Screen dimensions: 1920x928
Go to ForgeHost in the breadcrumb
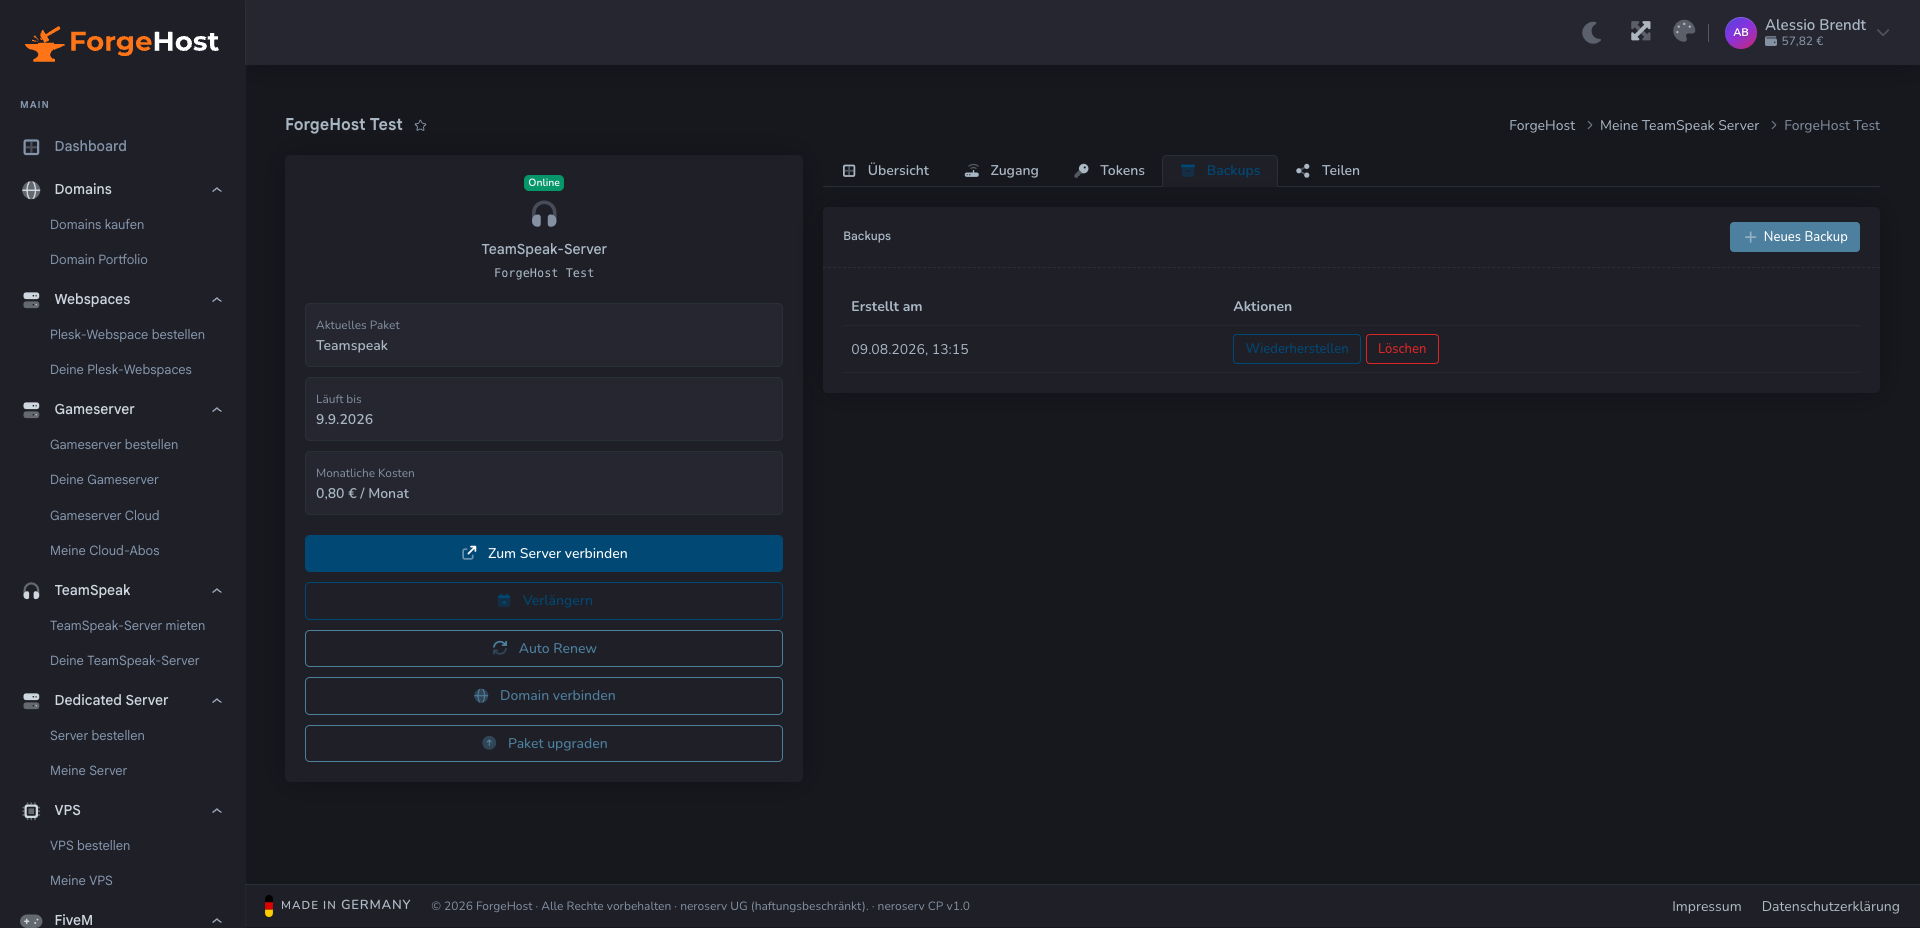pyautogui.click(x=1542, y=126)
